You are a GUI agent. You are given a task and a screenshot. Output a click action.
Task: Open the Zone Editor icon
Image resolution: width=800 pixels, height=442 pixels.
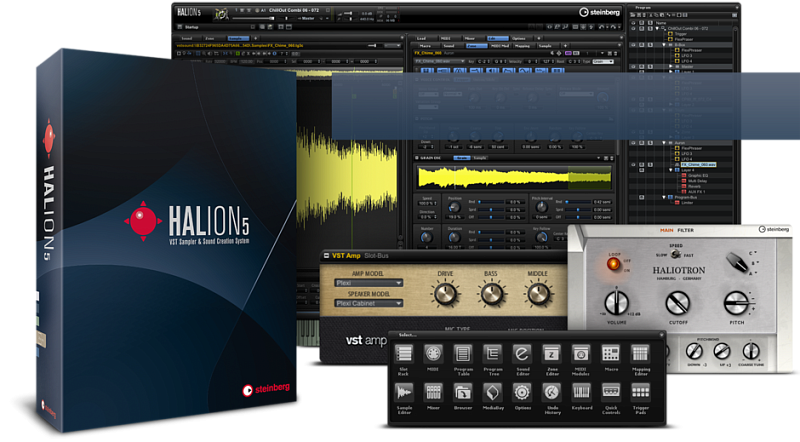tap(551, 353)
